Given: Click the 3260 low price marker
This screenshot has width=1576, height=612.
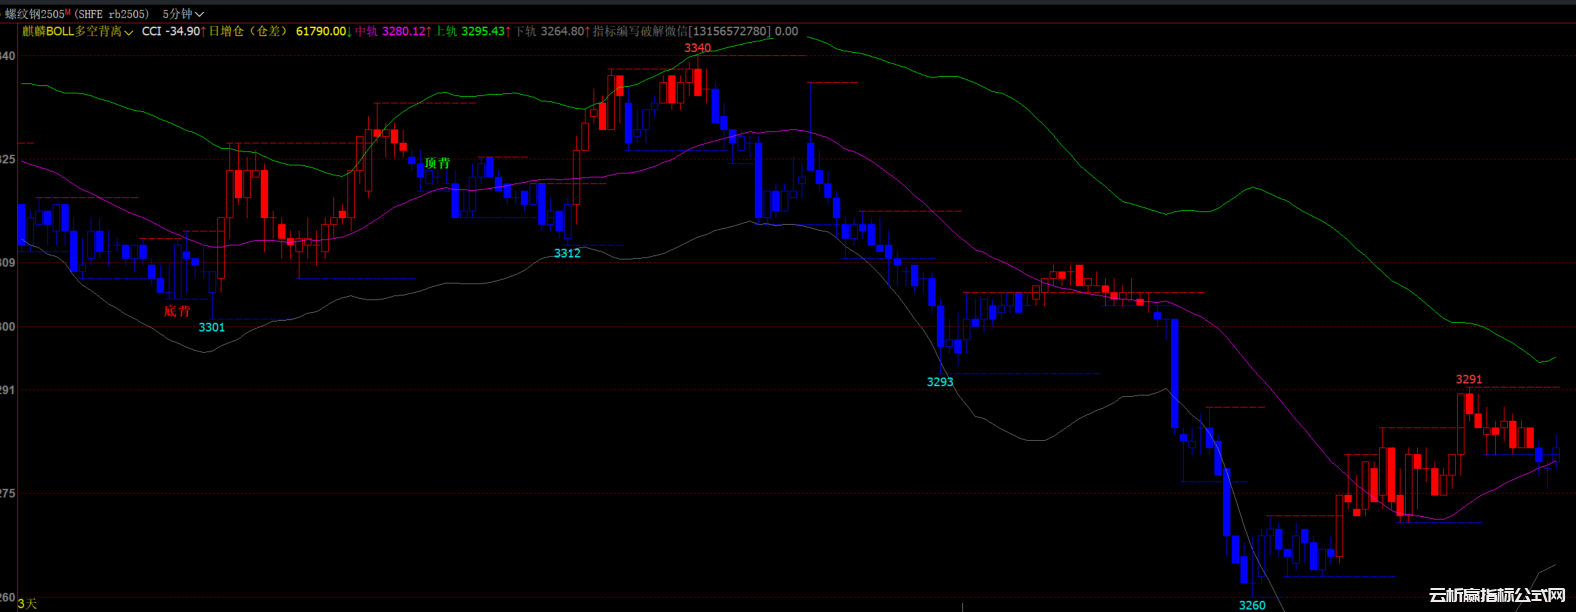Looking at the screenshot, I should 1252,605.
